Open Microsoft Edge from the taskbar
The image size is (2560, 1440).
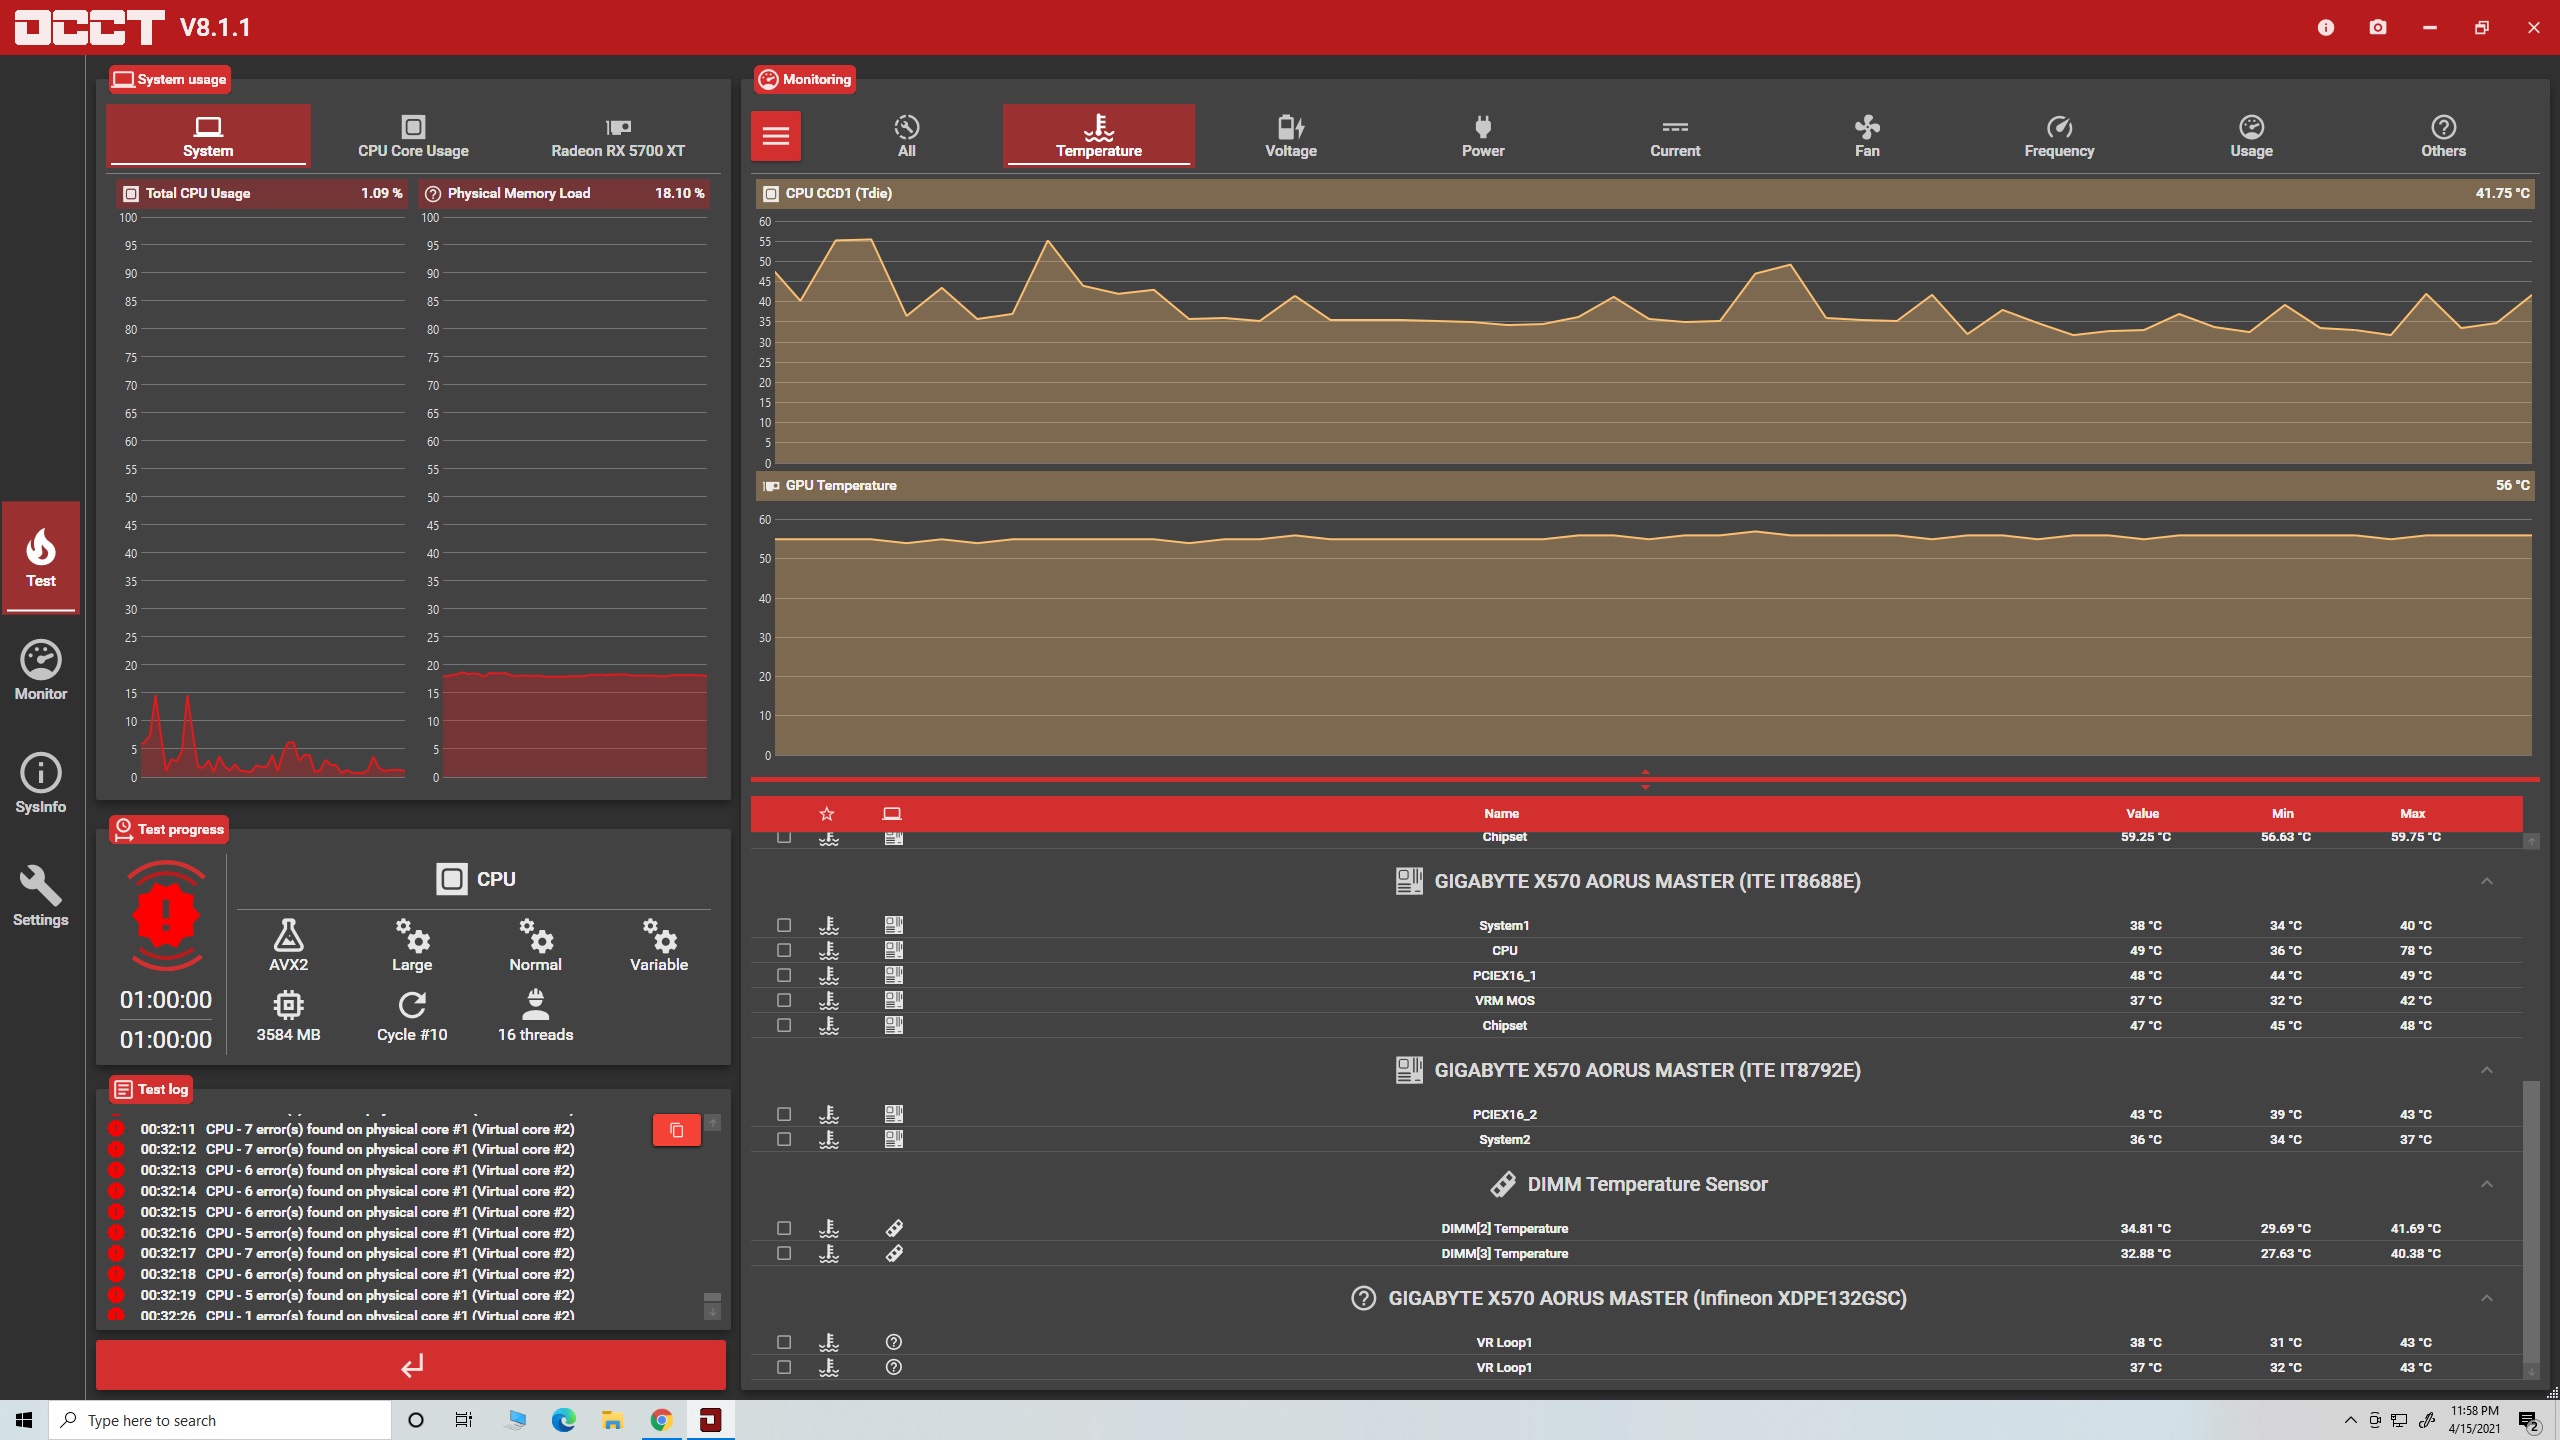(563, 1420)
